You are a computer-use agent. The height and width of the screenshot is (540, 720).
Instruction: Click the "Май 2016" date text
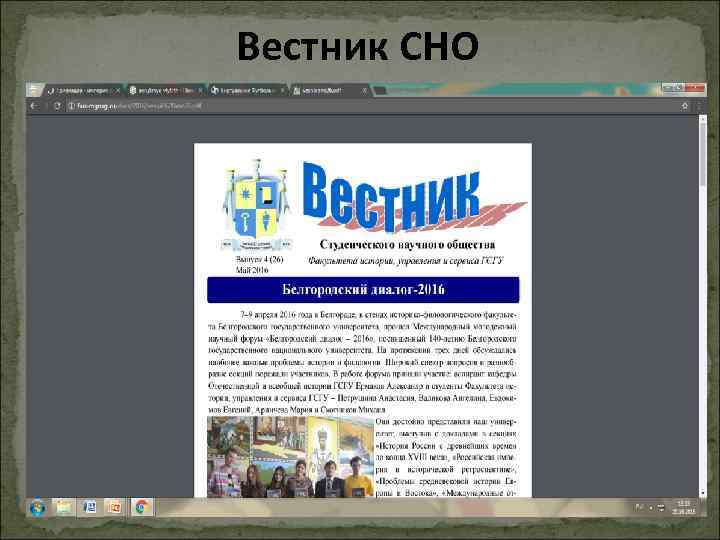(x=252, y=270)
